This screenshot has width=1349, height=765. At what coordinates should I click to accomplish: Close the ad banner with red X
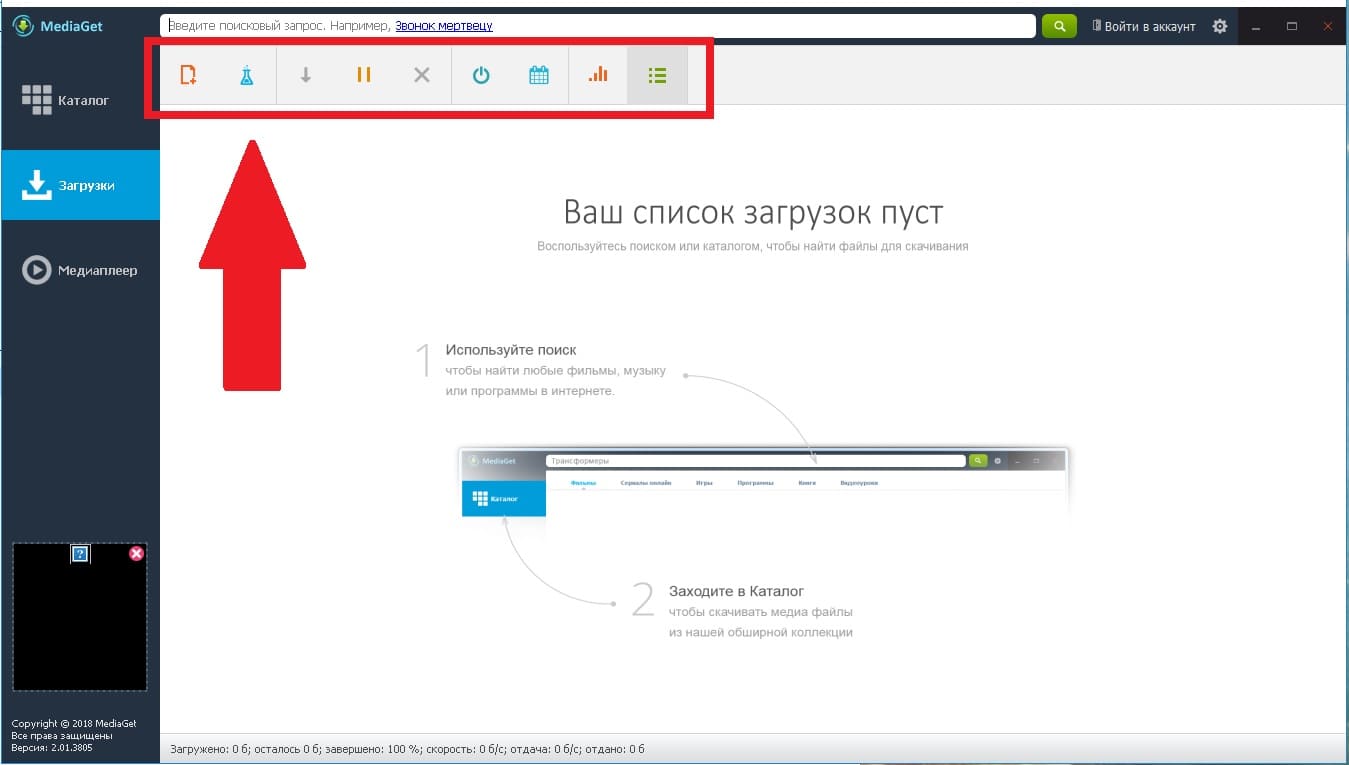click(136, 553)
